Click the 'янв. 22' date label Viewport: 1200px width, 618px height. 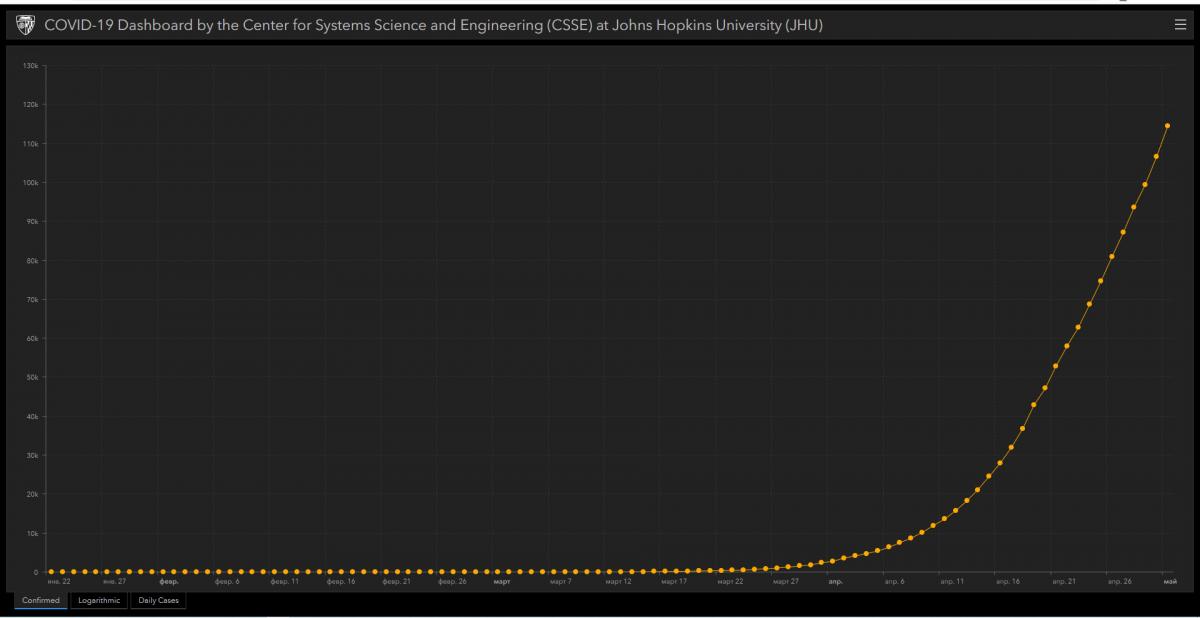pos(58,581)
